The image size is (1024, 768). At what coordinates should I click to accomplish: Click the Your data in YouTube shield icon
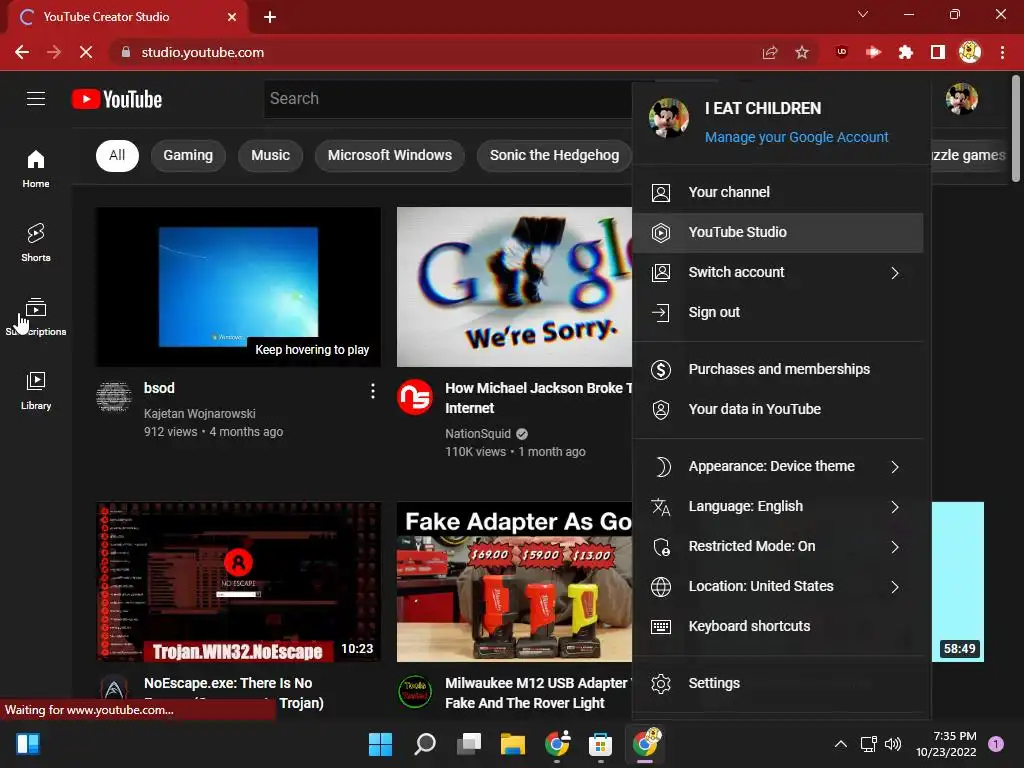(661, 409)
